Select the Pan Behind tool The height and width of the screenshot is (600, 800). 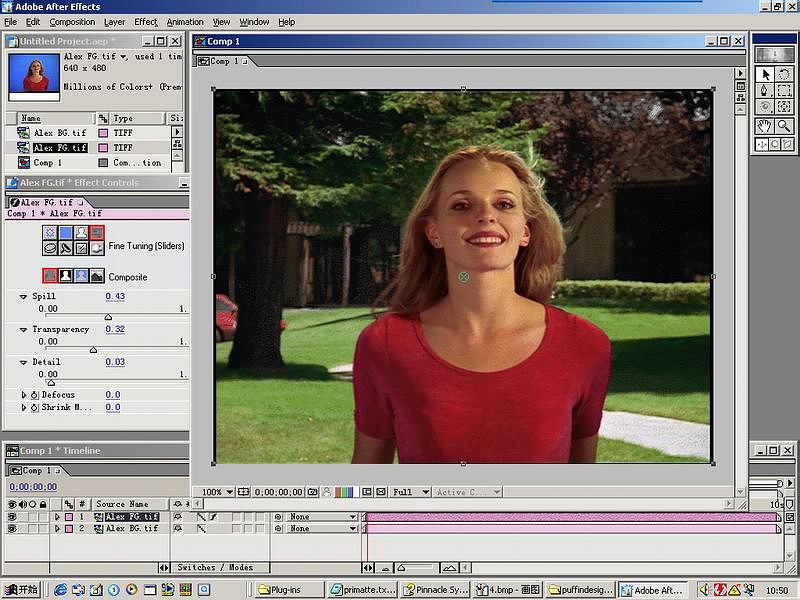[x=784, y=107]
